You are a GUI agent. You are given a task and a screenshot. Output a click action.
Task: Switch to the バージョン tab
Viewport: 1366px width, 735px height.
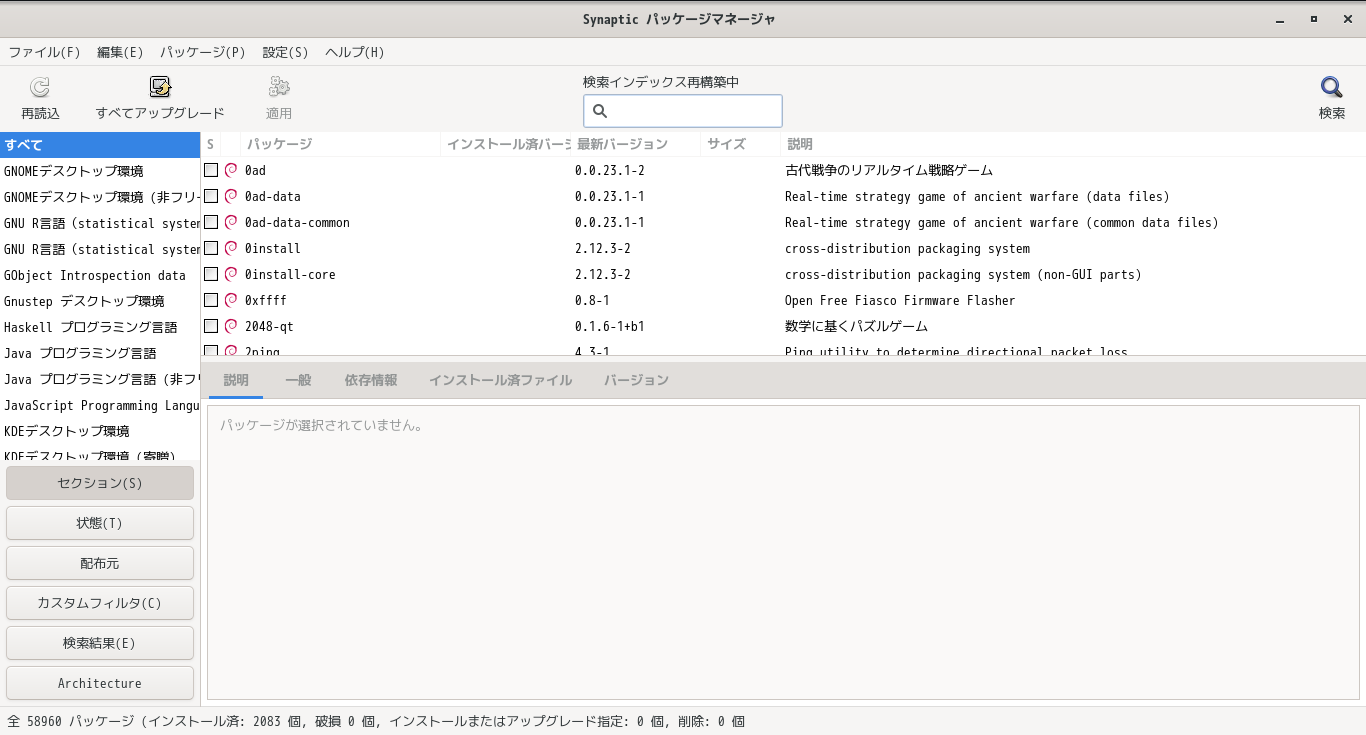[636, 380]
